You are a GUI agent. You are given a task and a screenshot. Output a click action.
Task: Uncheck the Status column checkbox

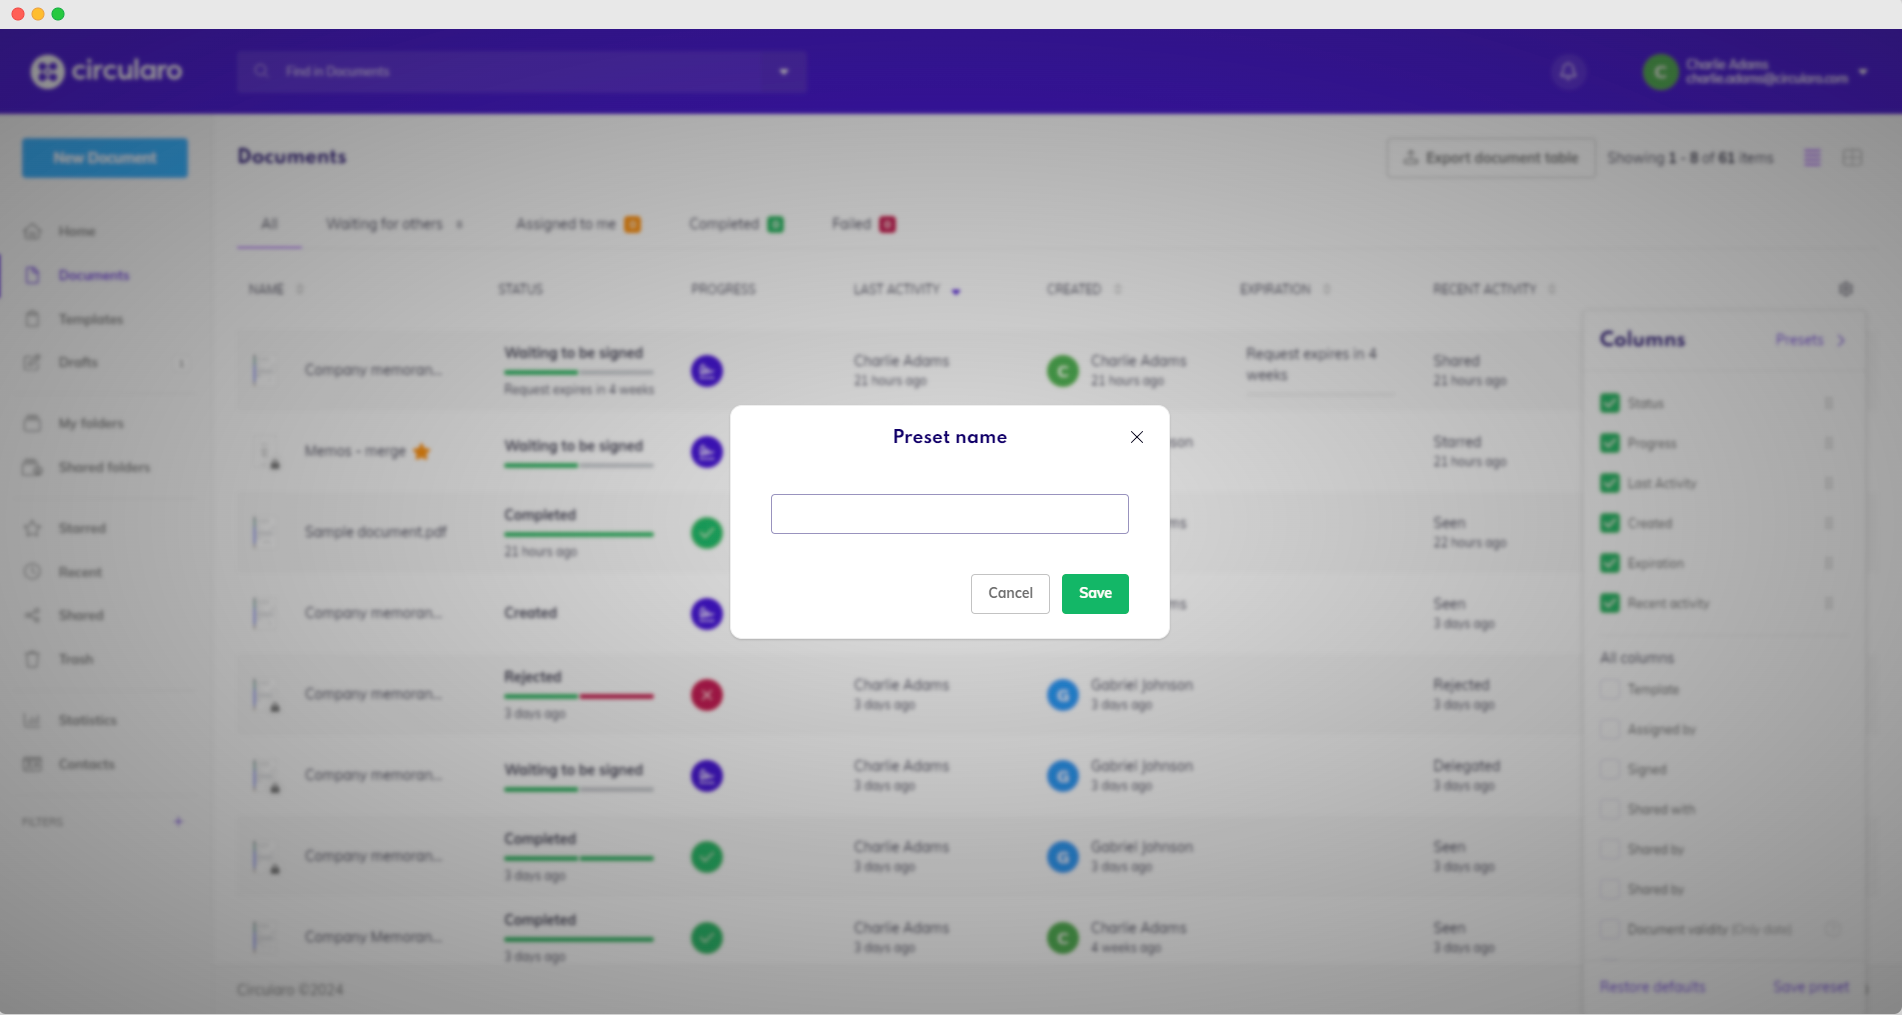coord(1609,403)
